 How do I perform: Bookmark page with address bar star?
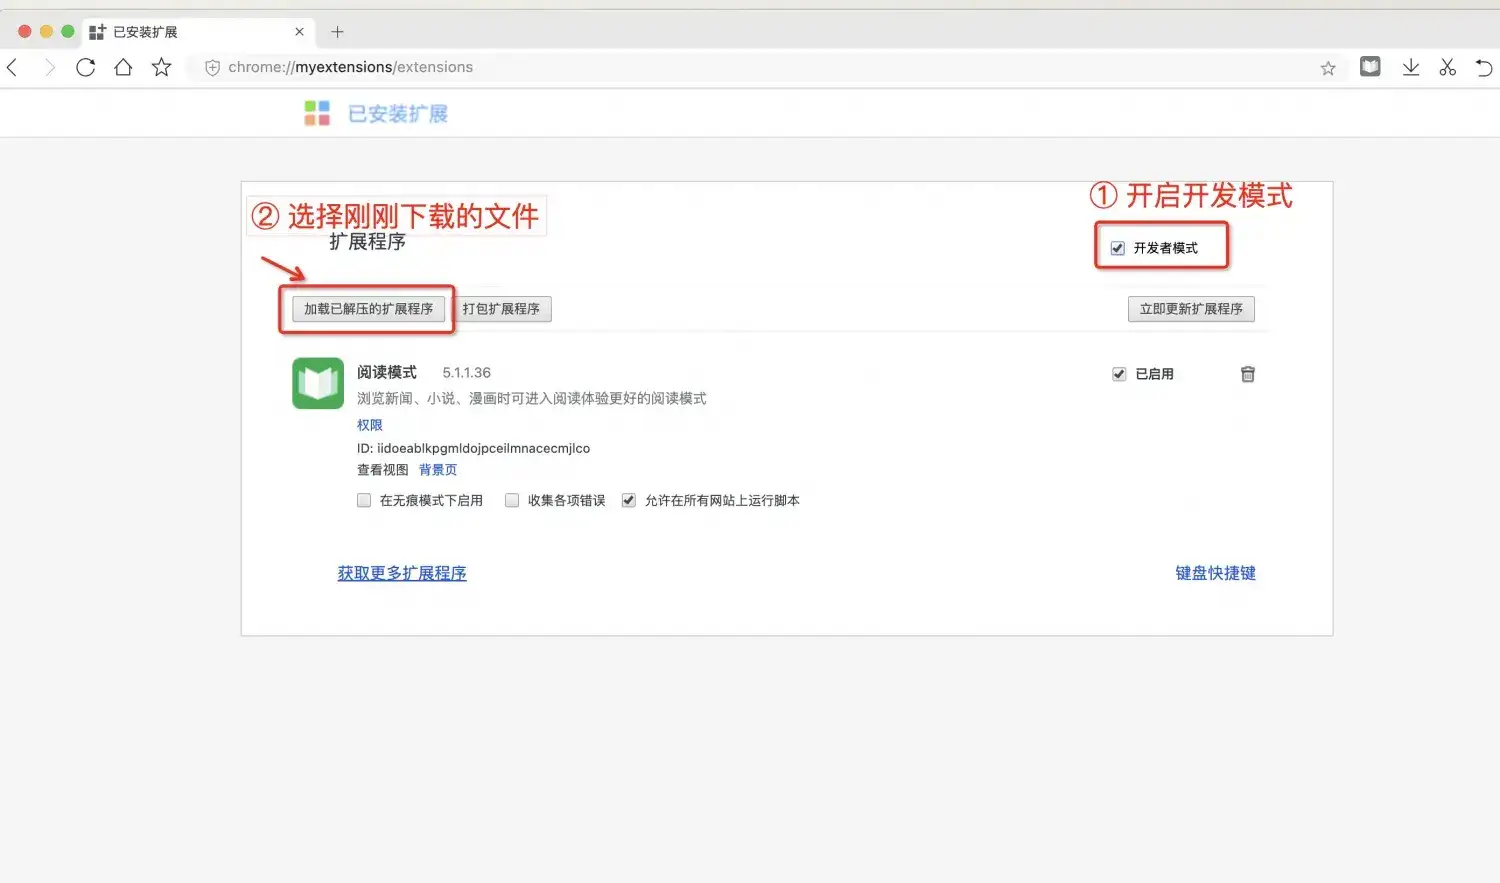tap(1328, 68)
